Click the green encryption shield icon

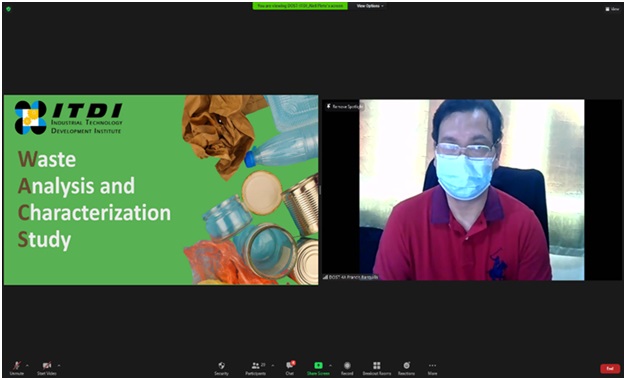pyautogui.click(x=8, y=8)
